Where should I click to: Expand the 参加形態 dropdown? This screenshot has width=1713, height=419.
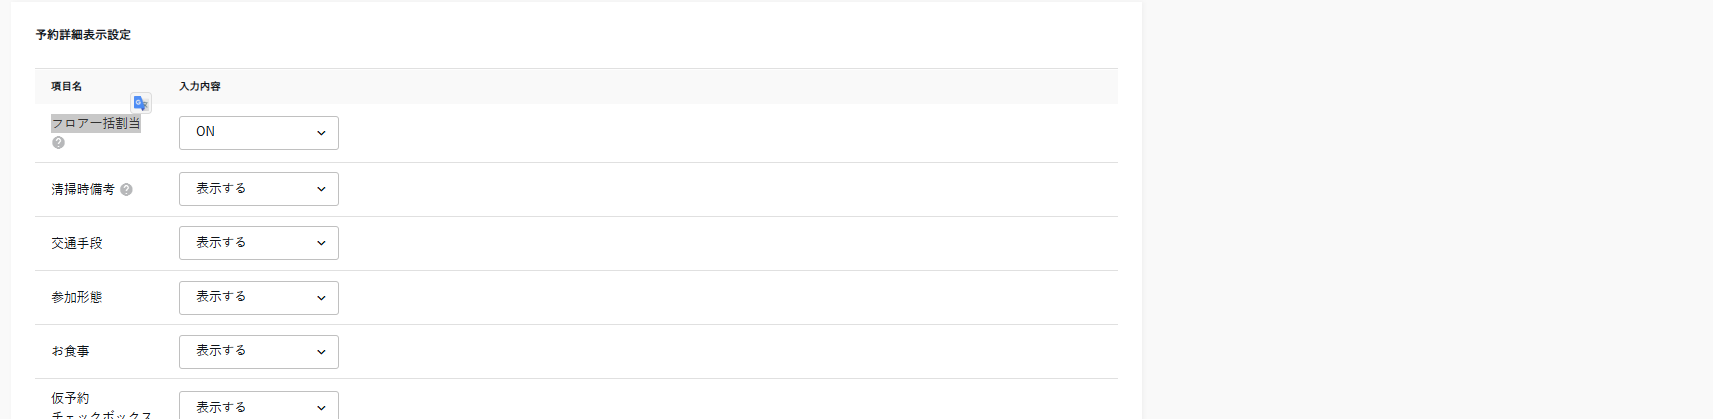pos(258,297)
